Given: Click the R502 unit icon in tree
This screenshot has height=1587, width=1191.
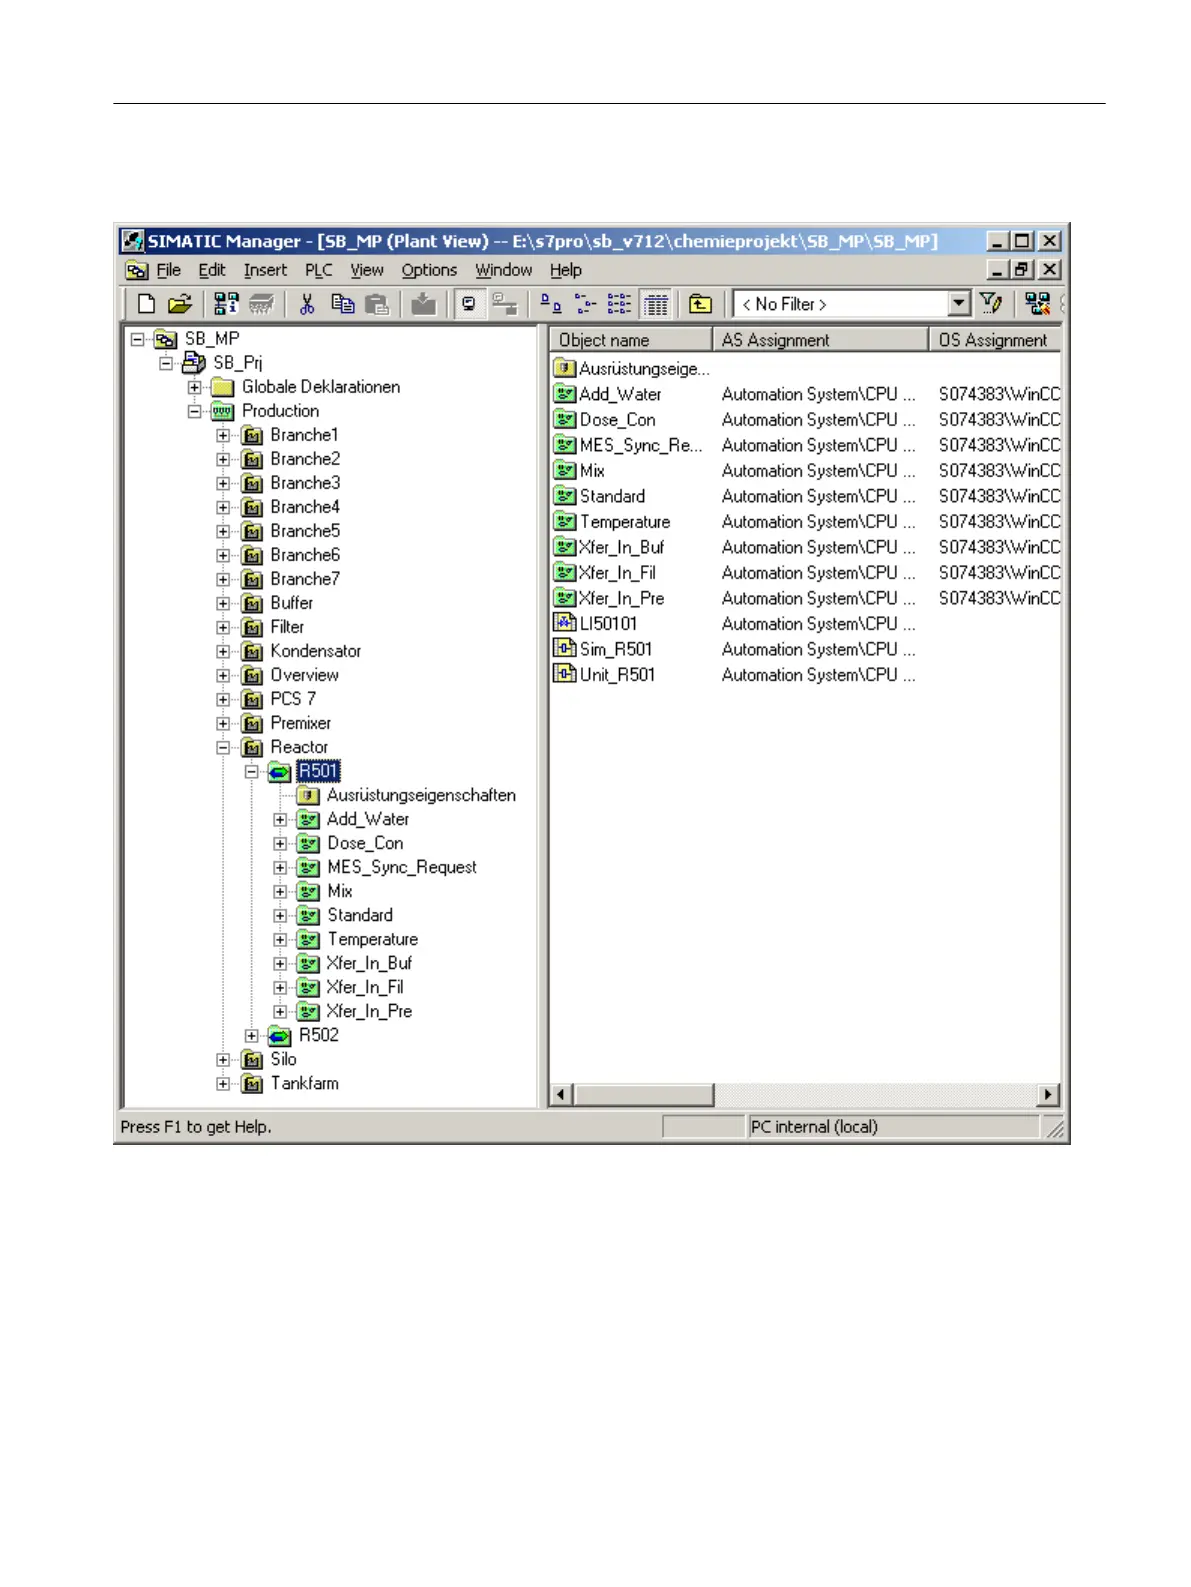Looking at the screenshot, I should (x=280, y=1035).
